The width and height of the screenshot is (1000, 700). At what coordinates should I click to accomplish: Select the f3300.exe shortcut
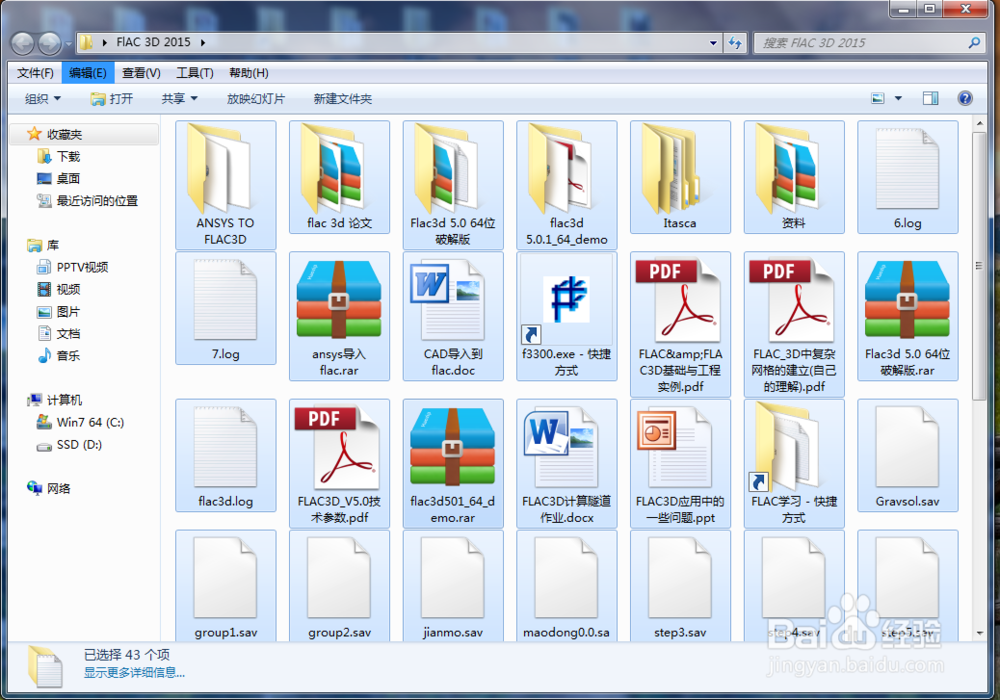click(566, 316)
